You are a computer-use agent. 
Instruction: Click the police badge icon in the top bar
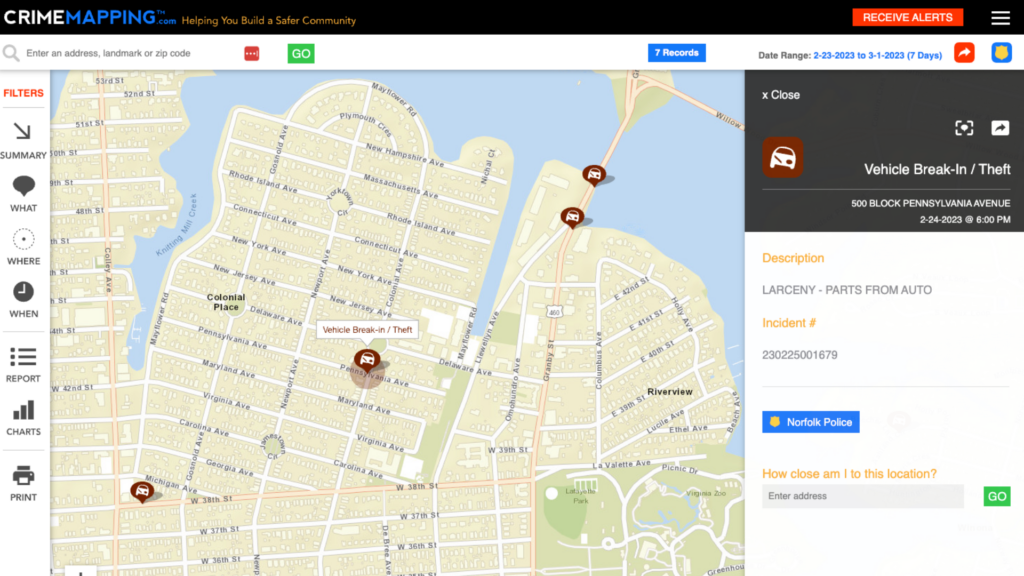pyautogui.click(x=1002, y=53)
